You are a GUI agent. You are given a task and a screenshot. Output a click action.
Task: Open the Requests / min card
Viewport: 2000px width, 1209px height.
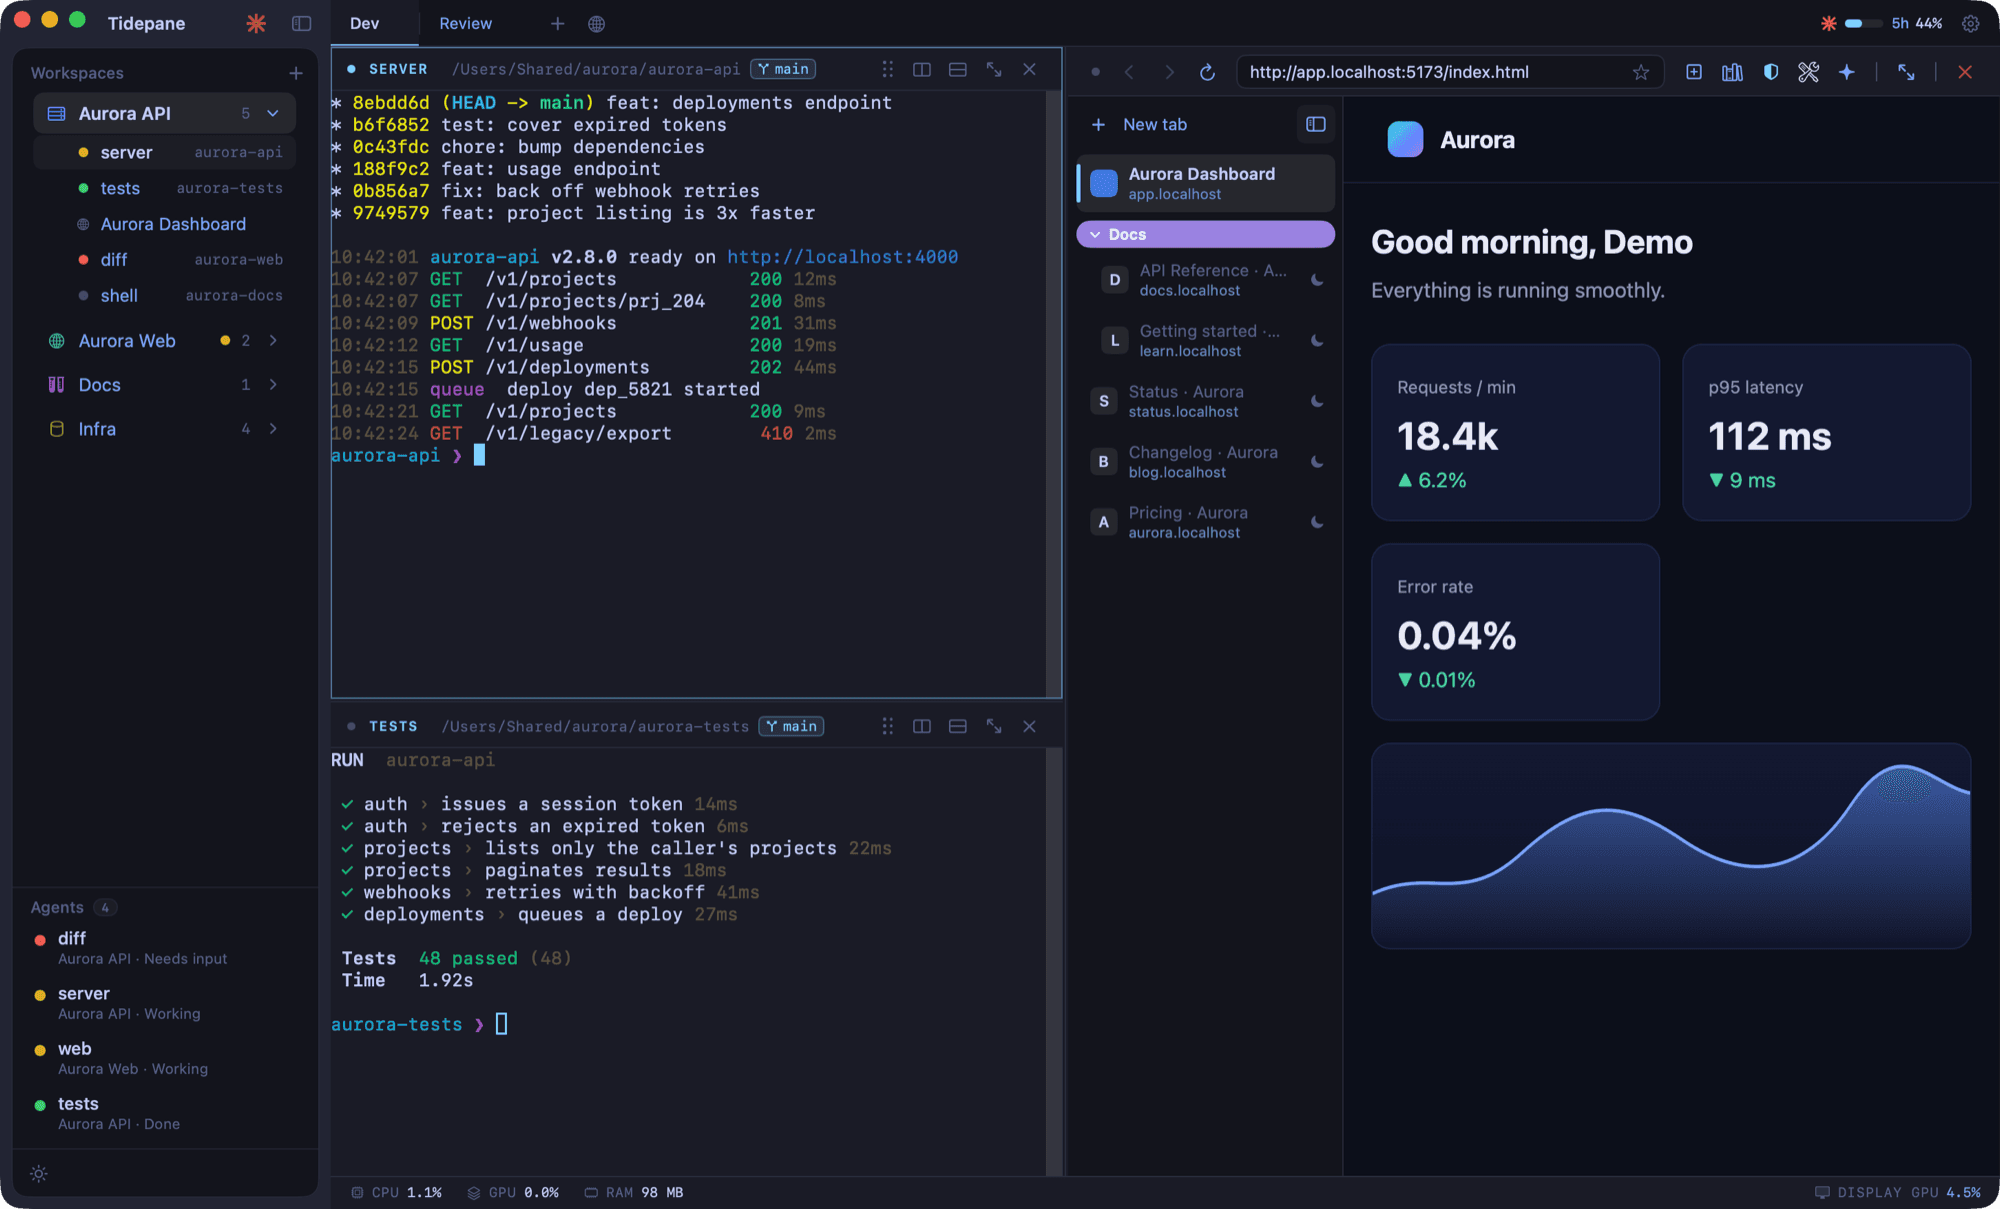[1515, 432]
